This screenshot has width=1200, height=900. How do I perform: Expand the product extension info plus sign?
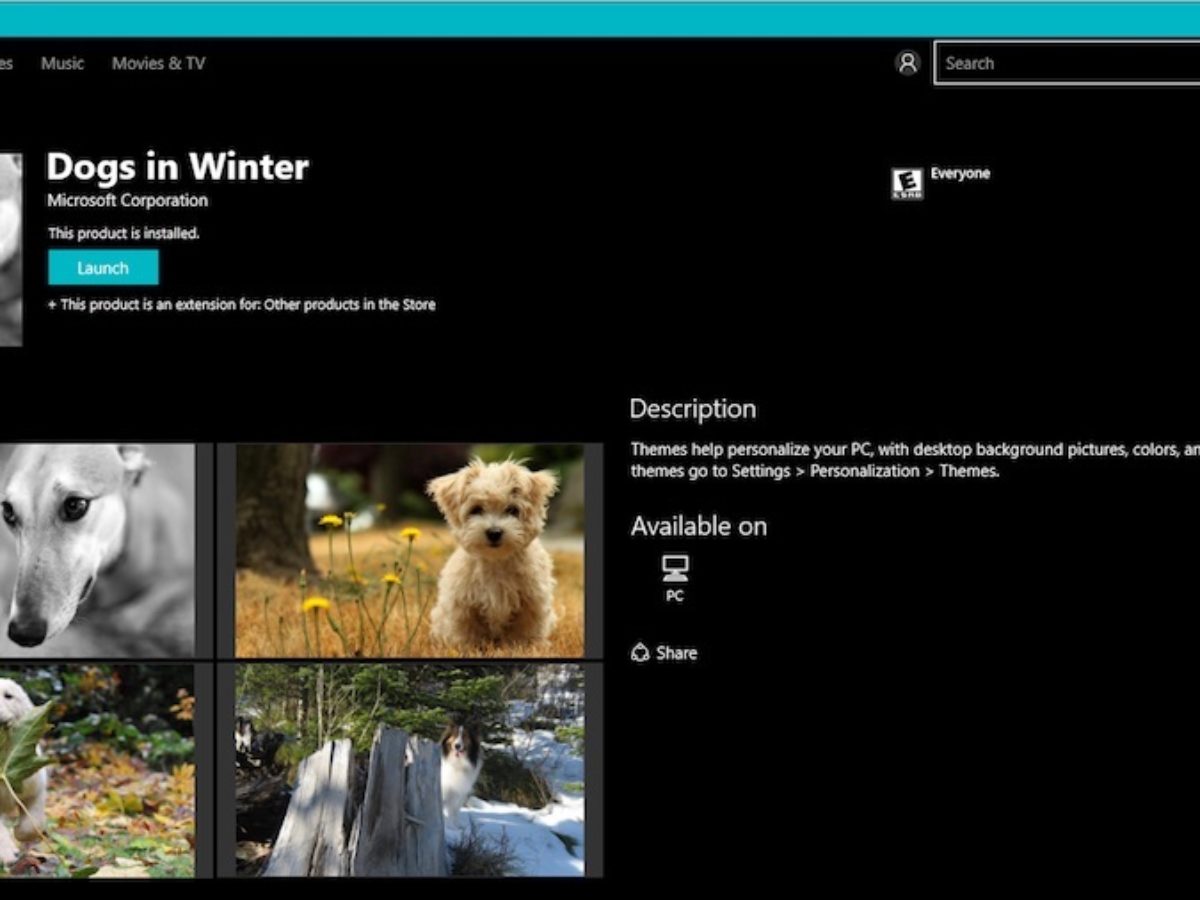click(52, 305)
